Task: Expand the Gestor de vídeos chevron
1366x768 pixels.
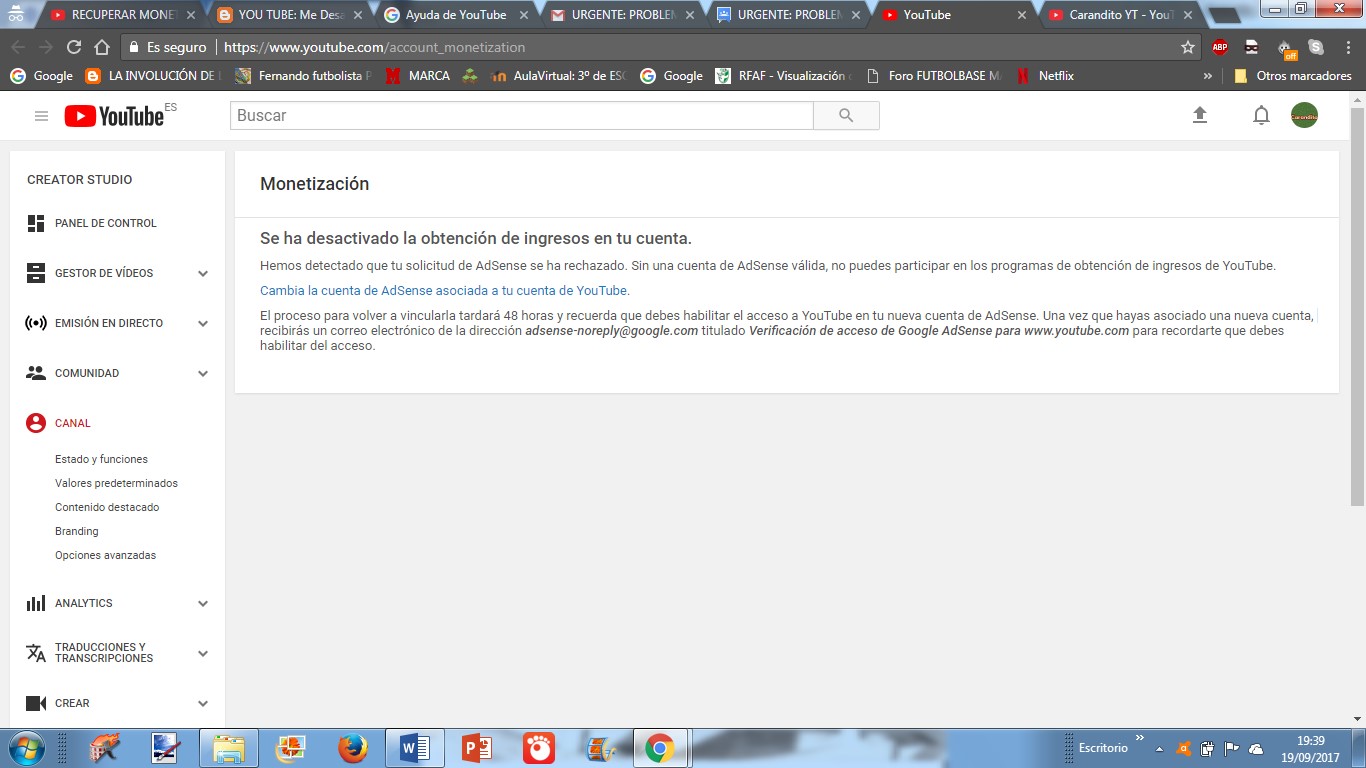Action: [x=203, y=273]
